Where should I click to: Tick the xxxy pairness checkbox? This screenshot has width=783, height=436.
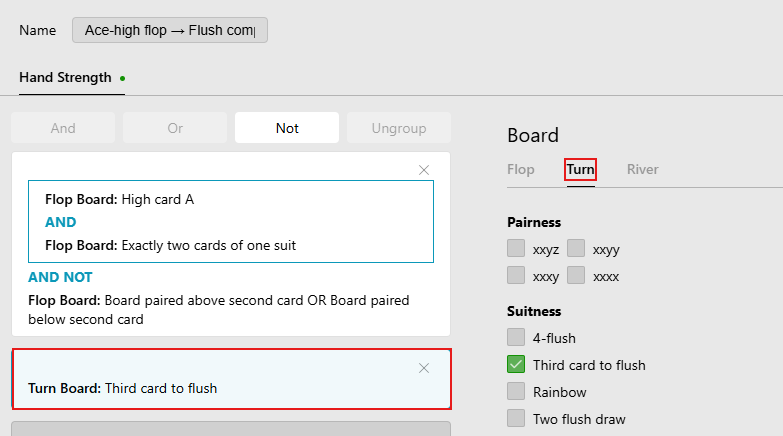tap(516, 275)
